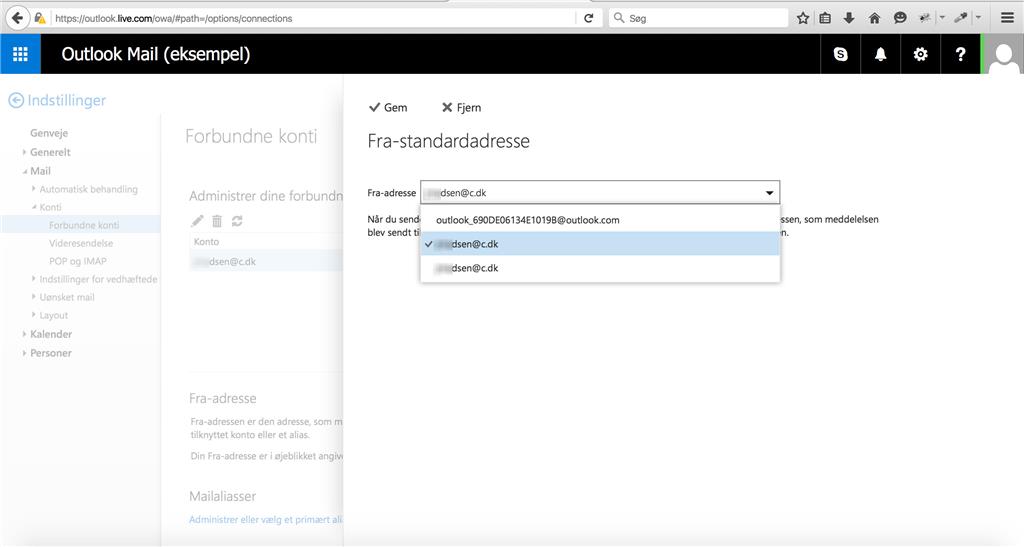Open Skype from the header bar
The image size is (1024, 547).
[x=840, y=54]
